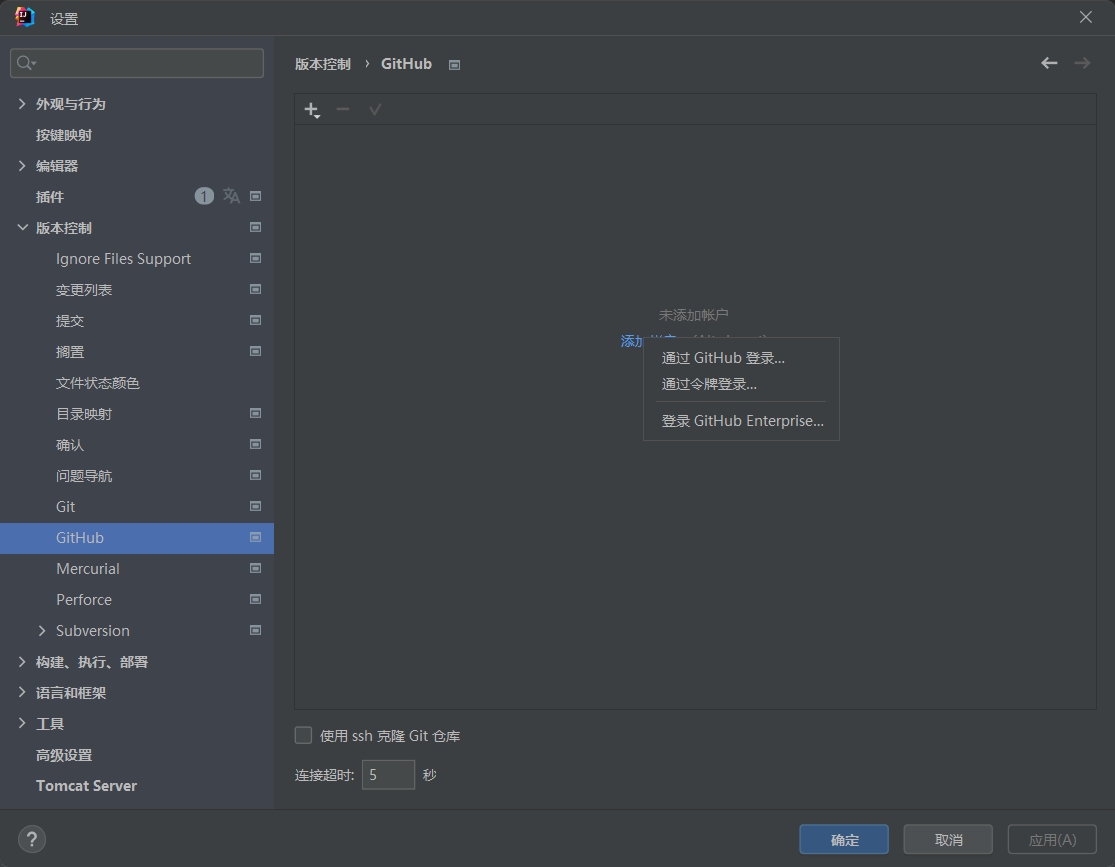1115x867 pixels.
Task: Click the update badge 1 beside 插件
Action: 204,196
